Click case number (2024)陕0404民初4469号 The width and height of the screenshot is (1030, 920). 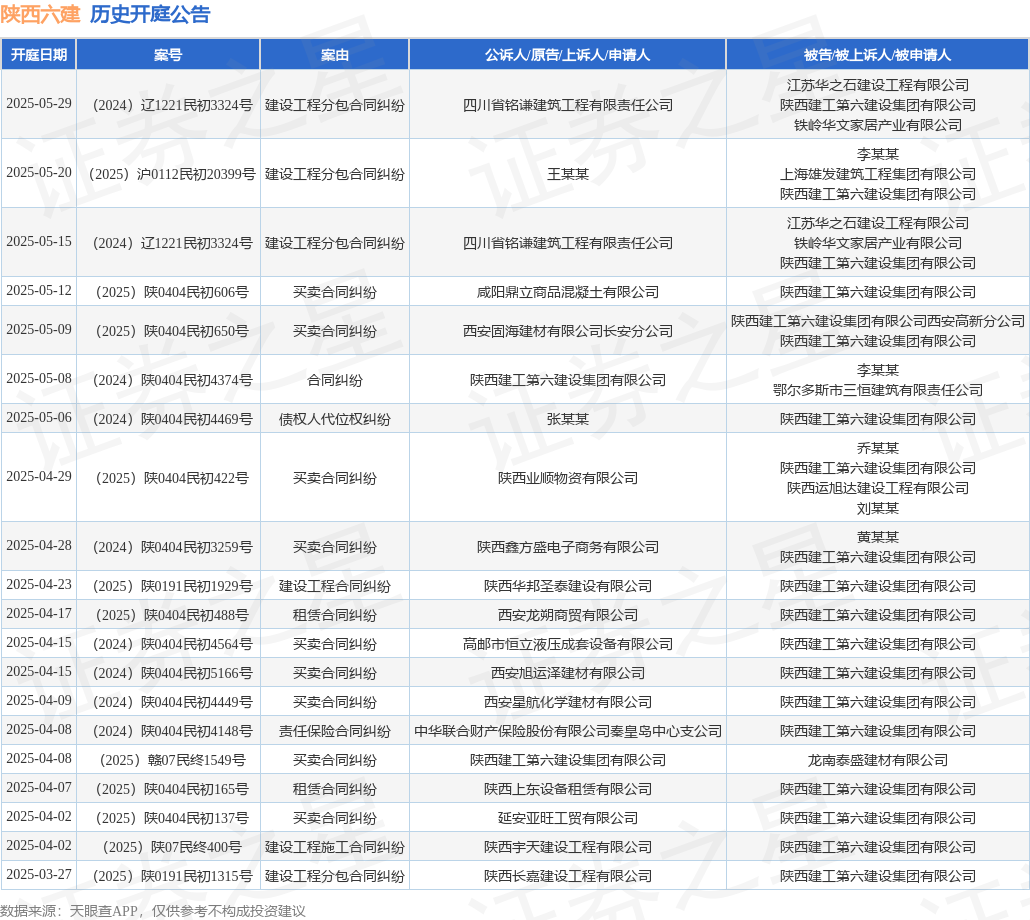[x=171, y=419]
